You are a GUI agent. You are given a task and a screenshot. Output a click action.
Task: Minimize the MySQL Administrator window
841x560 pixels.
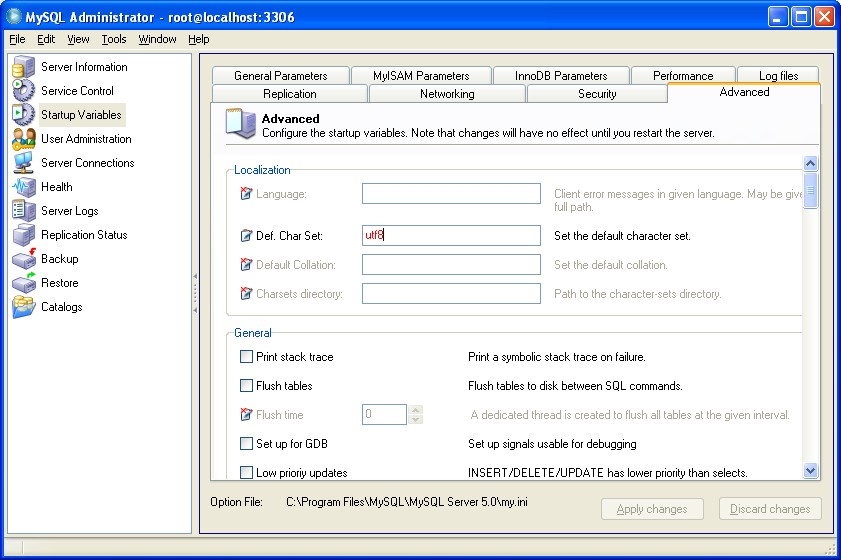pos(778,17)
